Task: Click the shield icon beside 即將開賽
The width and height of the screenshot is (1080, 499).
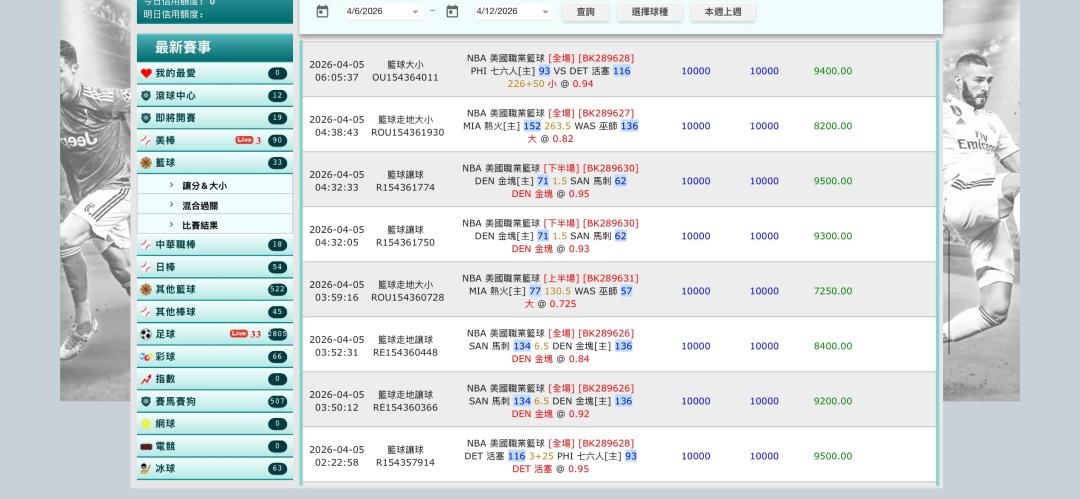Action: pyautogui.click(x=146, y=118)
